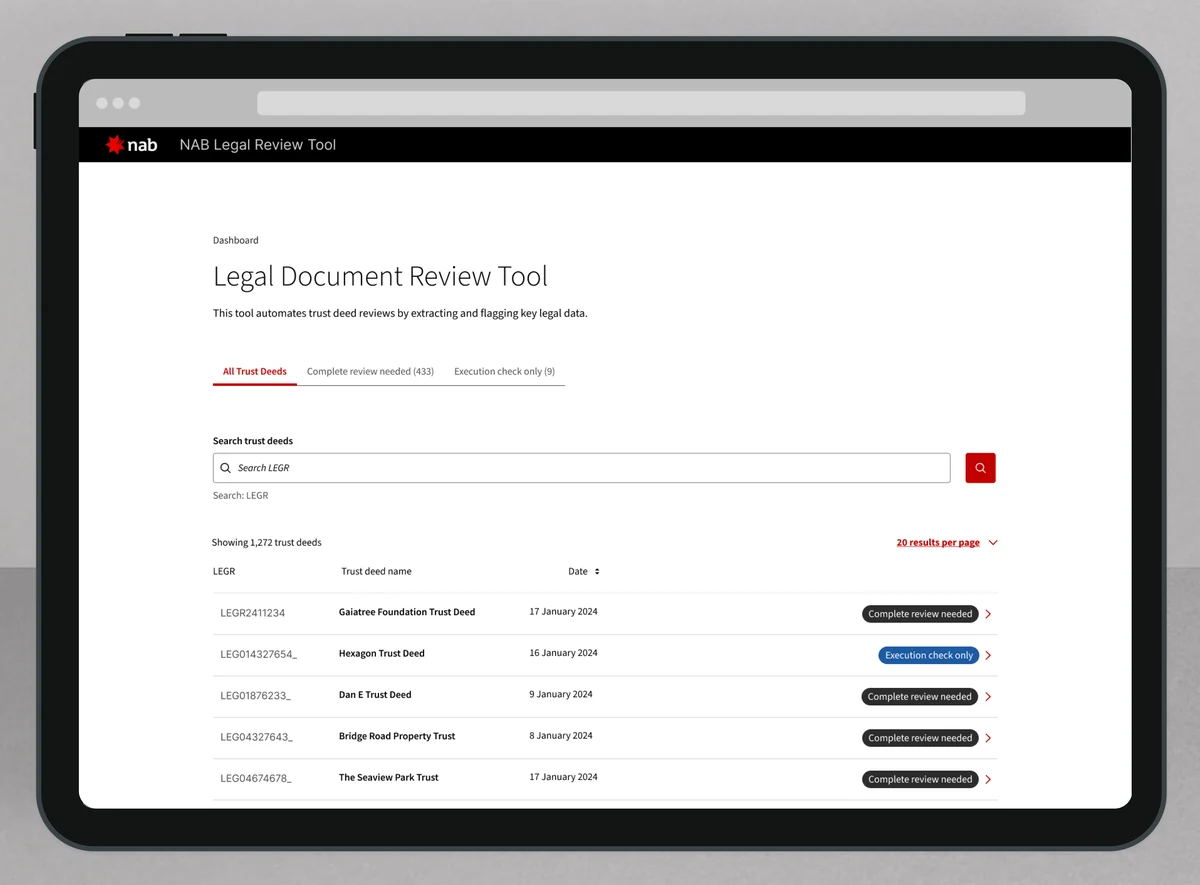Select LEGR2411234 cell

(253, 613)
